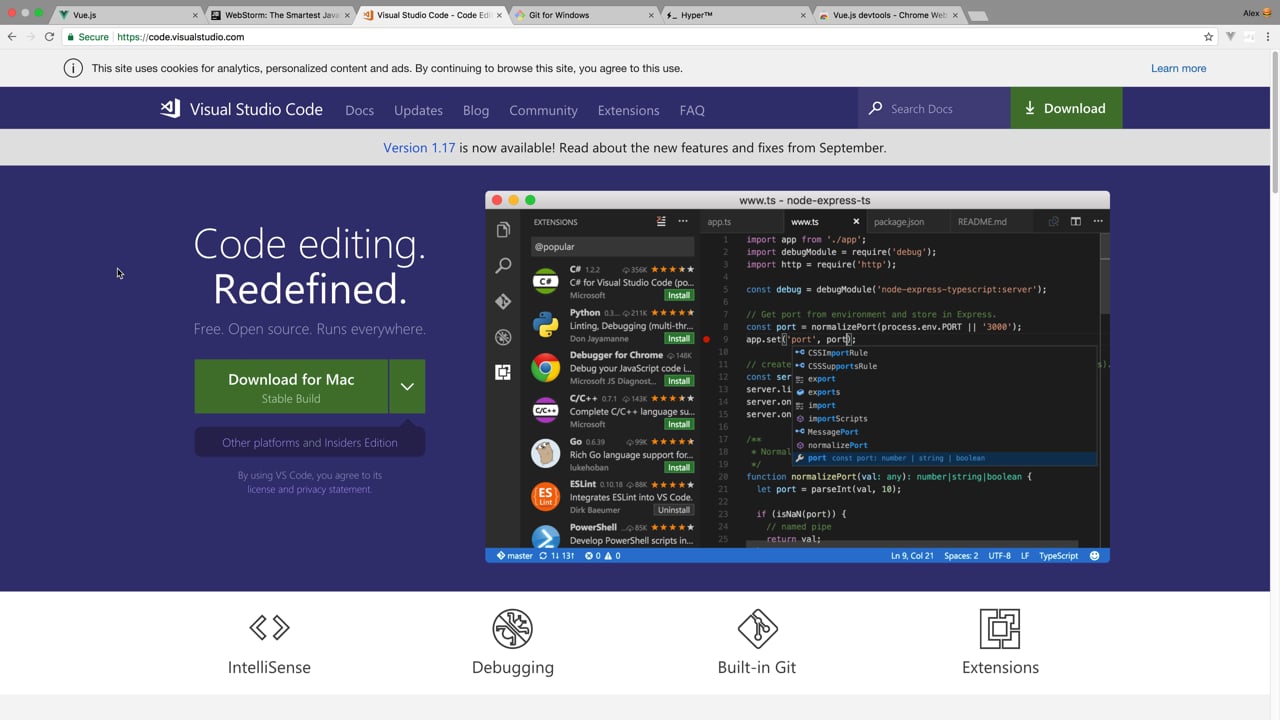The height and width of the screenshot is (720, 1280).
Task: Open Other platforms and Insiders Edition
Action: (310, 442)
